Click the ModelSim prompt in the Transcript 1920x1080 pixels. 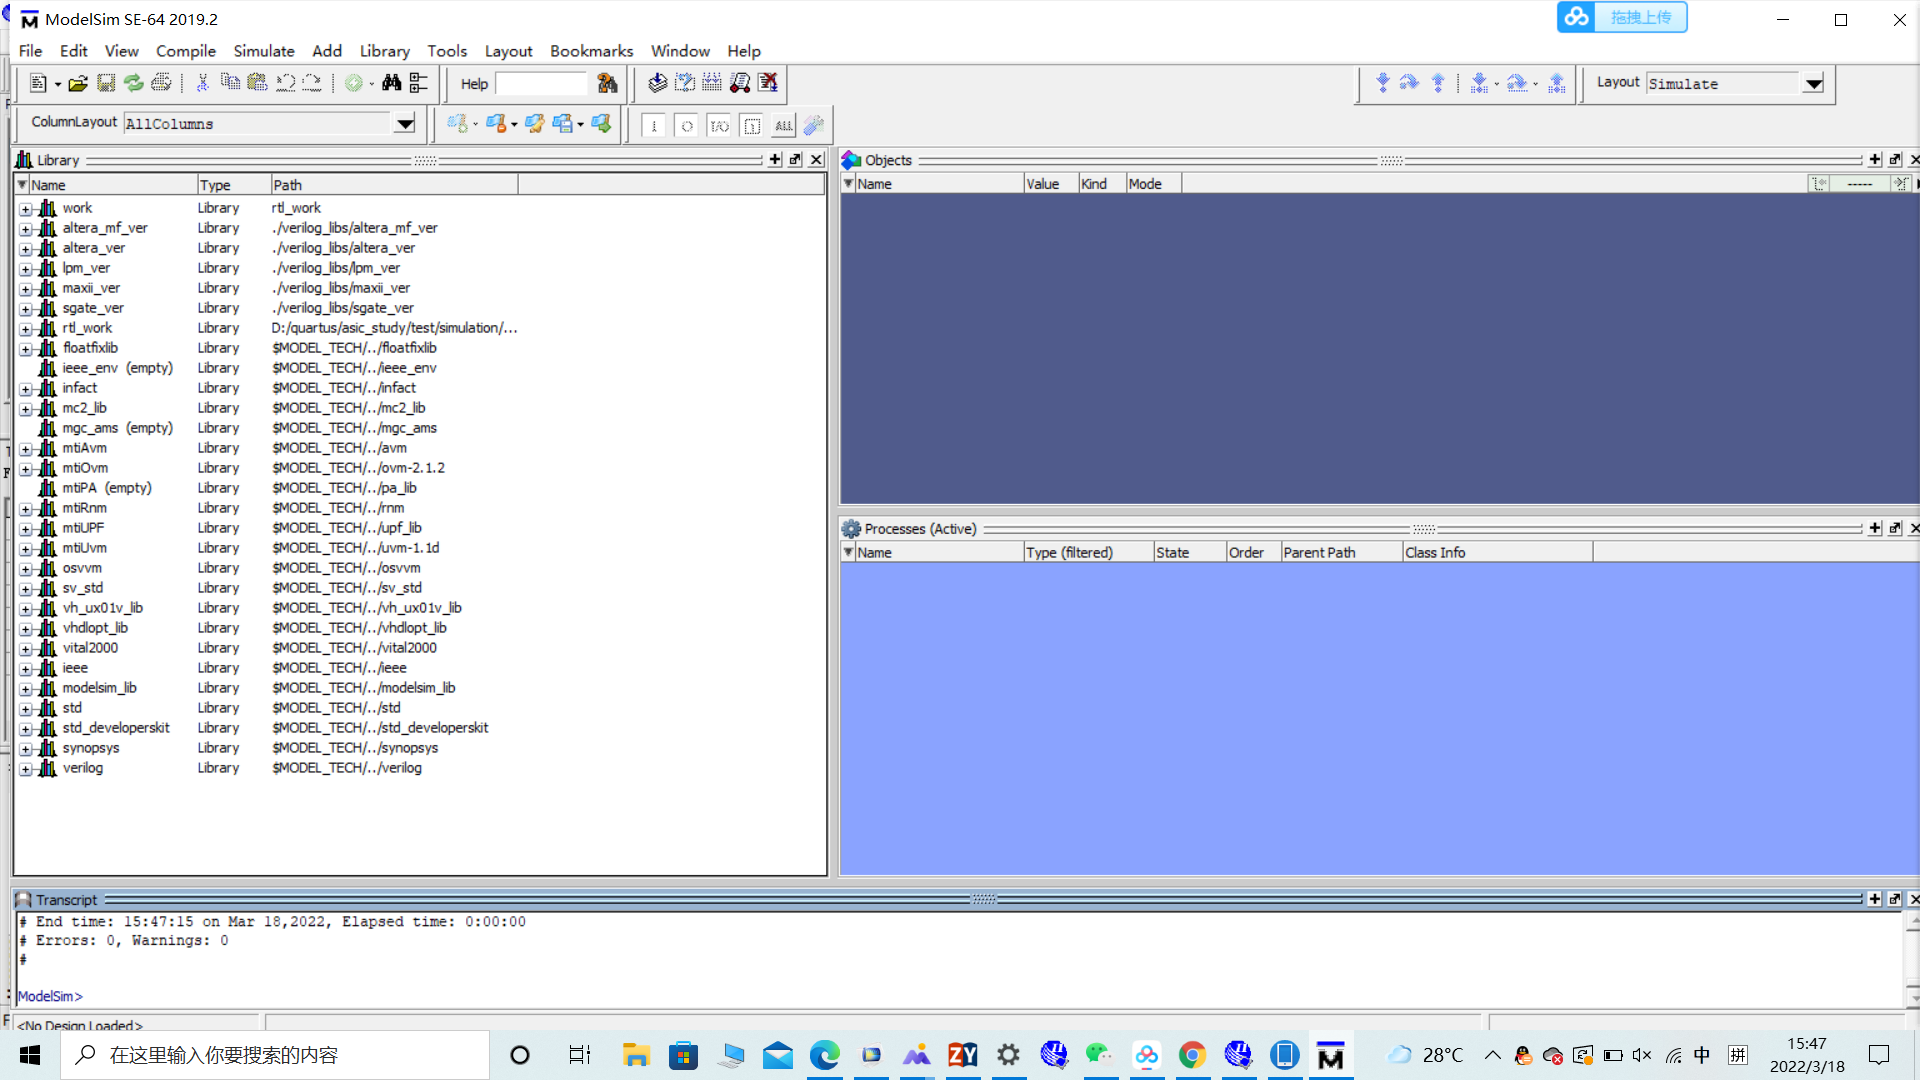(48, 996)
